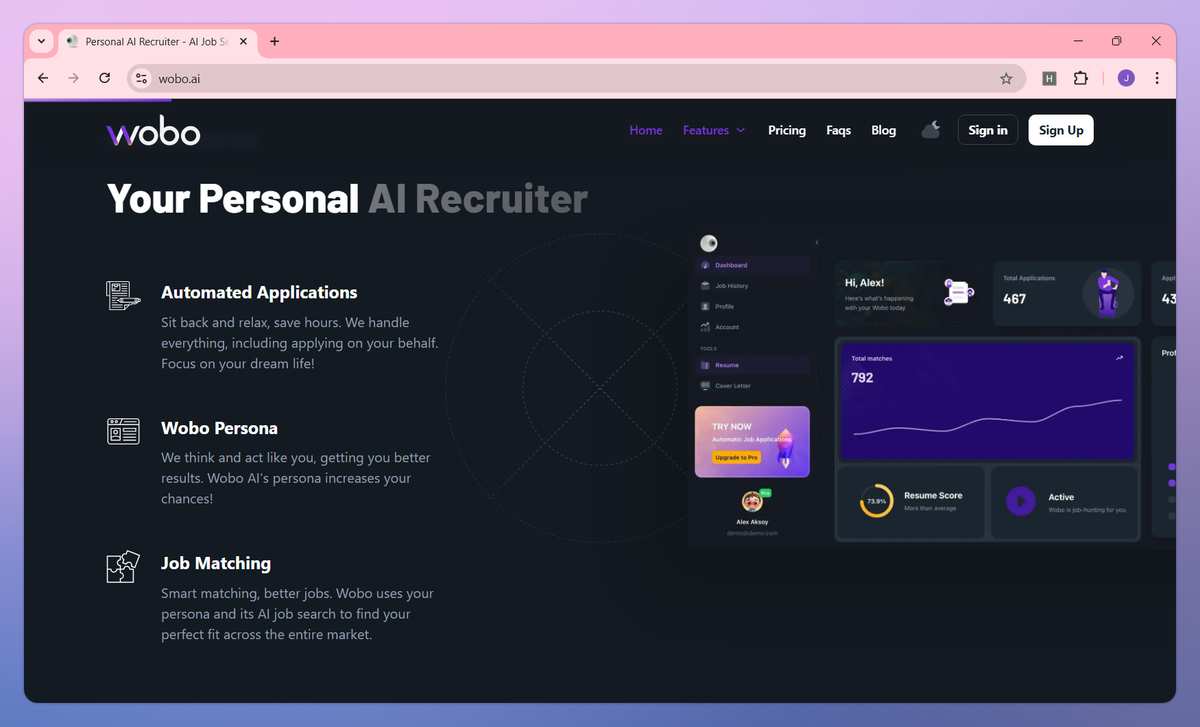Open the H browser extension
The height and width of the screenshot is (727, 1200).
(x=1049, y=78)
